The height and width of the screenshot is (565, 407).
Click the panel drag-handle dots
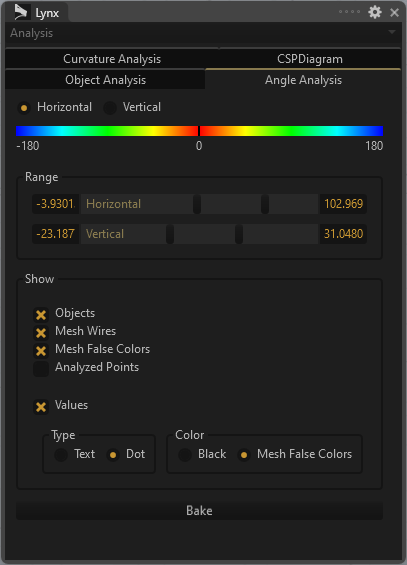[349, 12]
